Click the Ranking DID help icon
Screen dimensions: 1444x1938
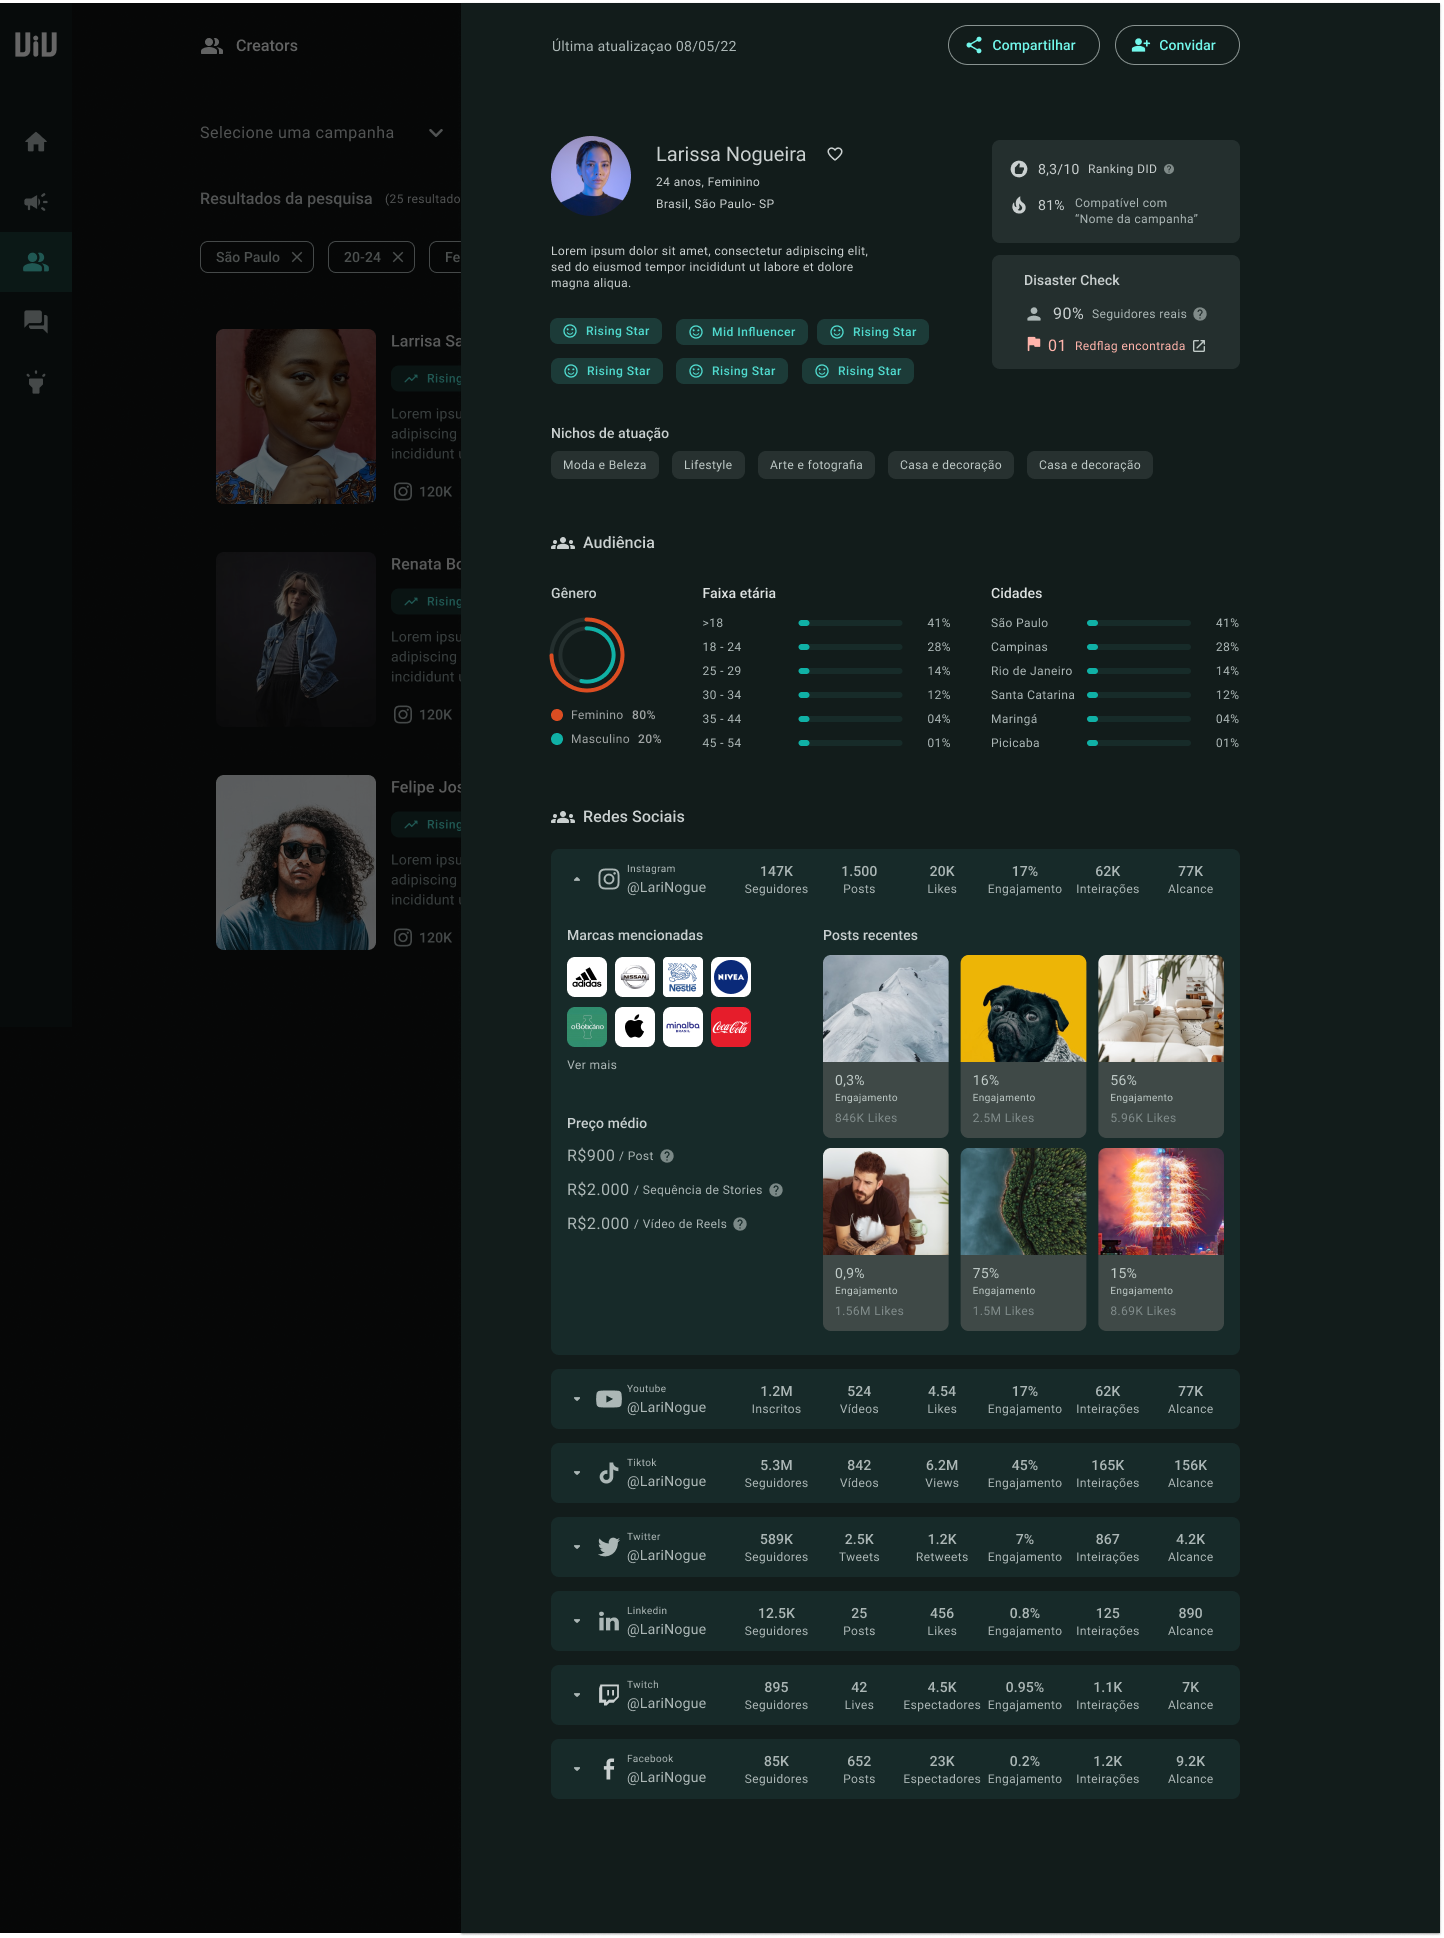tap(1169, 169)
